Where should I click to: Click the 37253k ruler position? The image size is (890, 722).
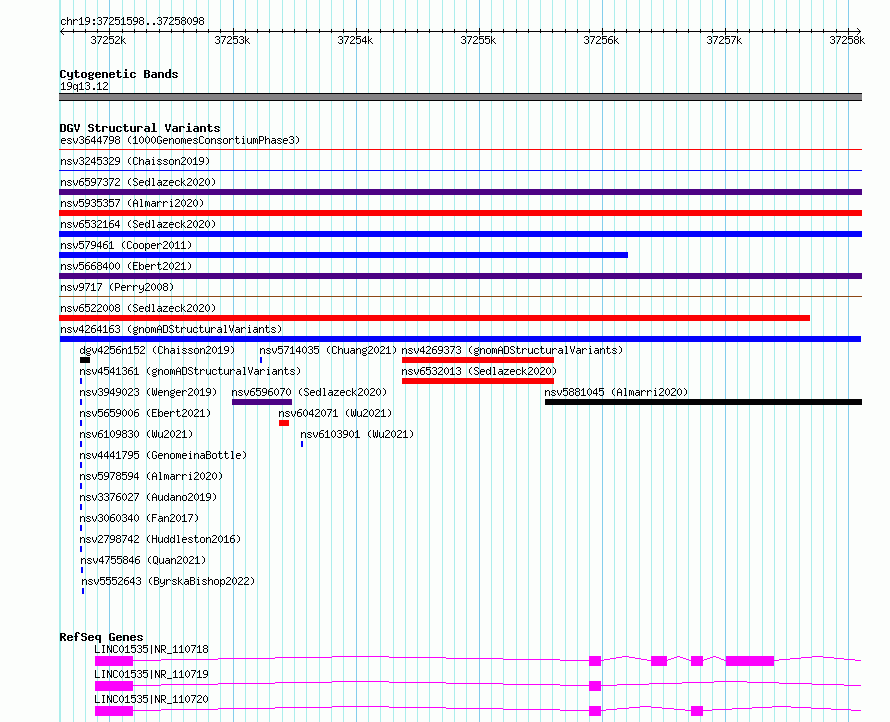pyautogui.click(x=232, y=40)
